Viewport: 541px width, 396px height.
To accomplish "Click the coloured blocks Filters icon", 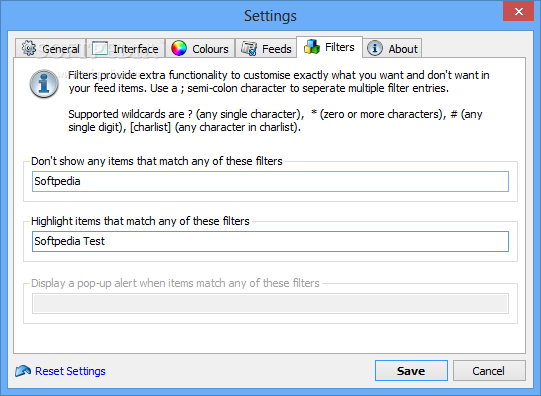I will point(312,47).
